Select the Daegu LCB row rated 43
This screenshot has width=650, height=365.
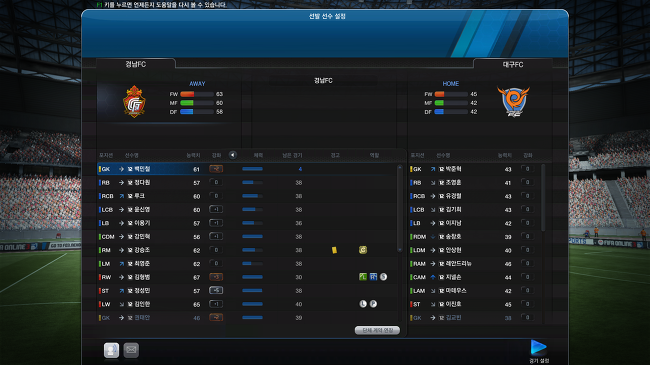[x=474, y=210]
